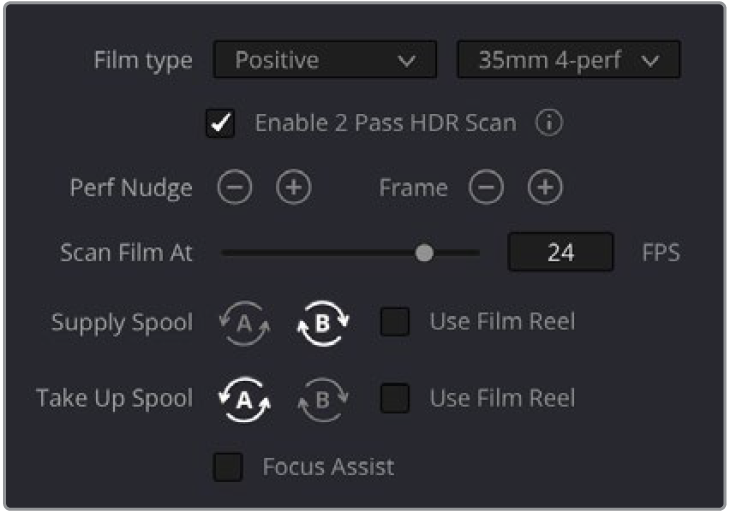
Task: Open the HDR Scan info icon
Action: coord(549,123)
